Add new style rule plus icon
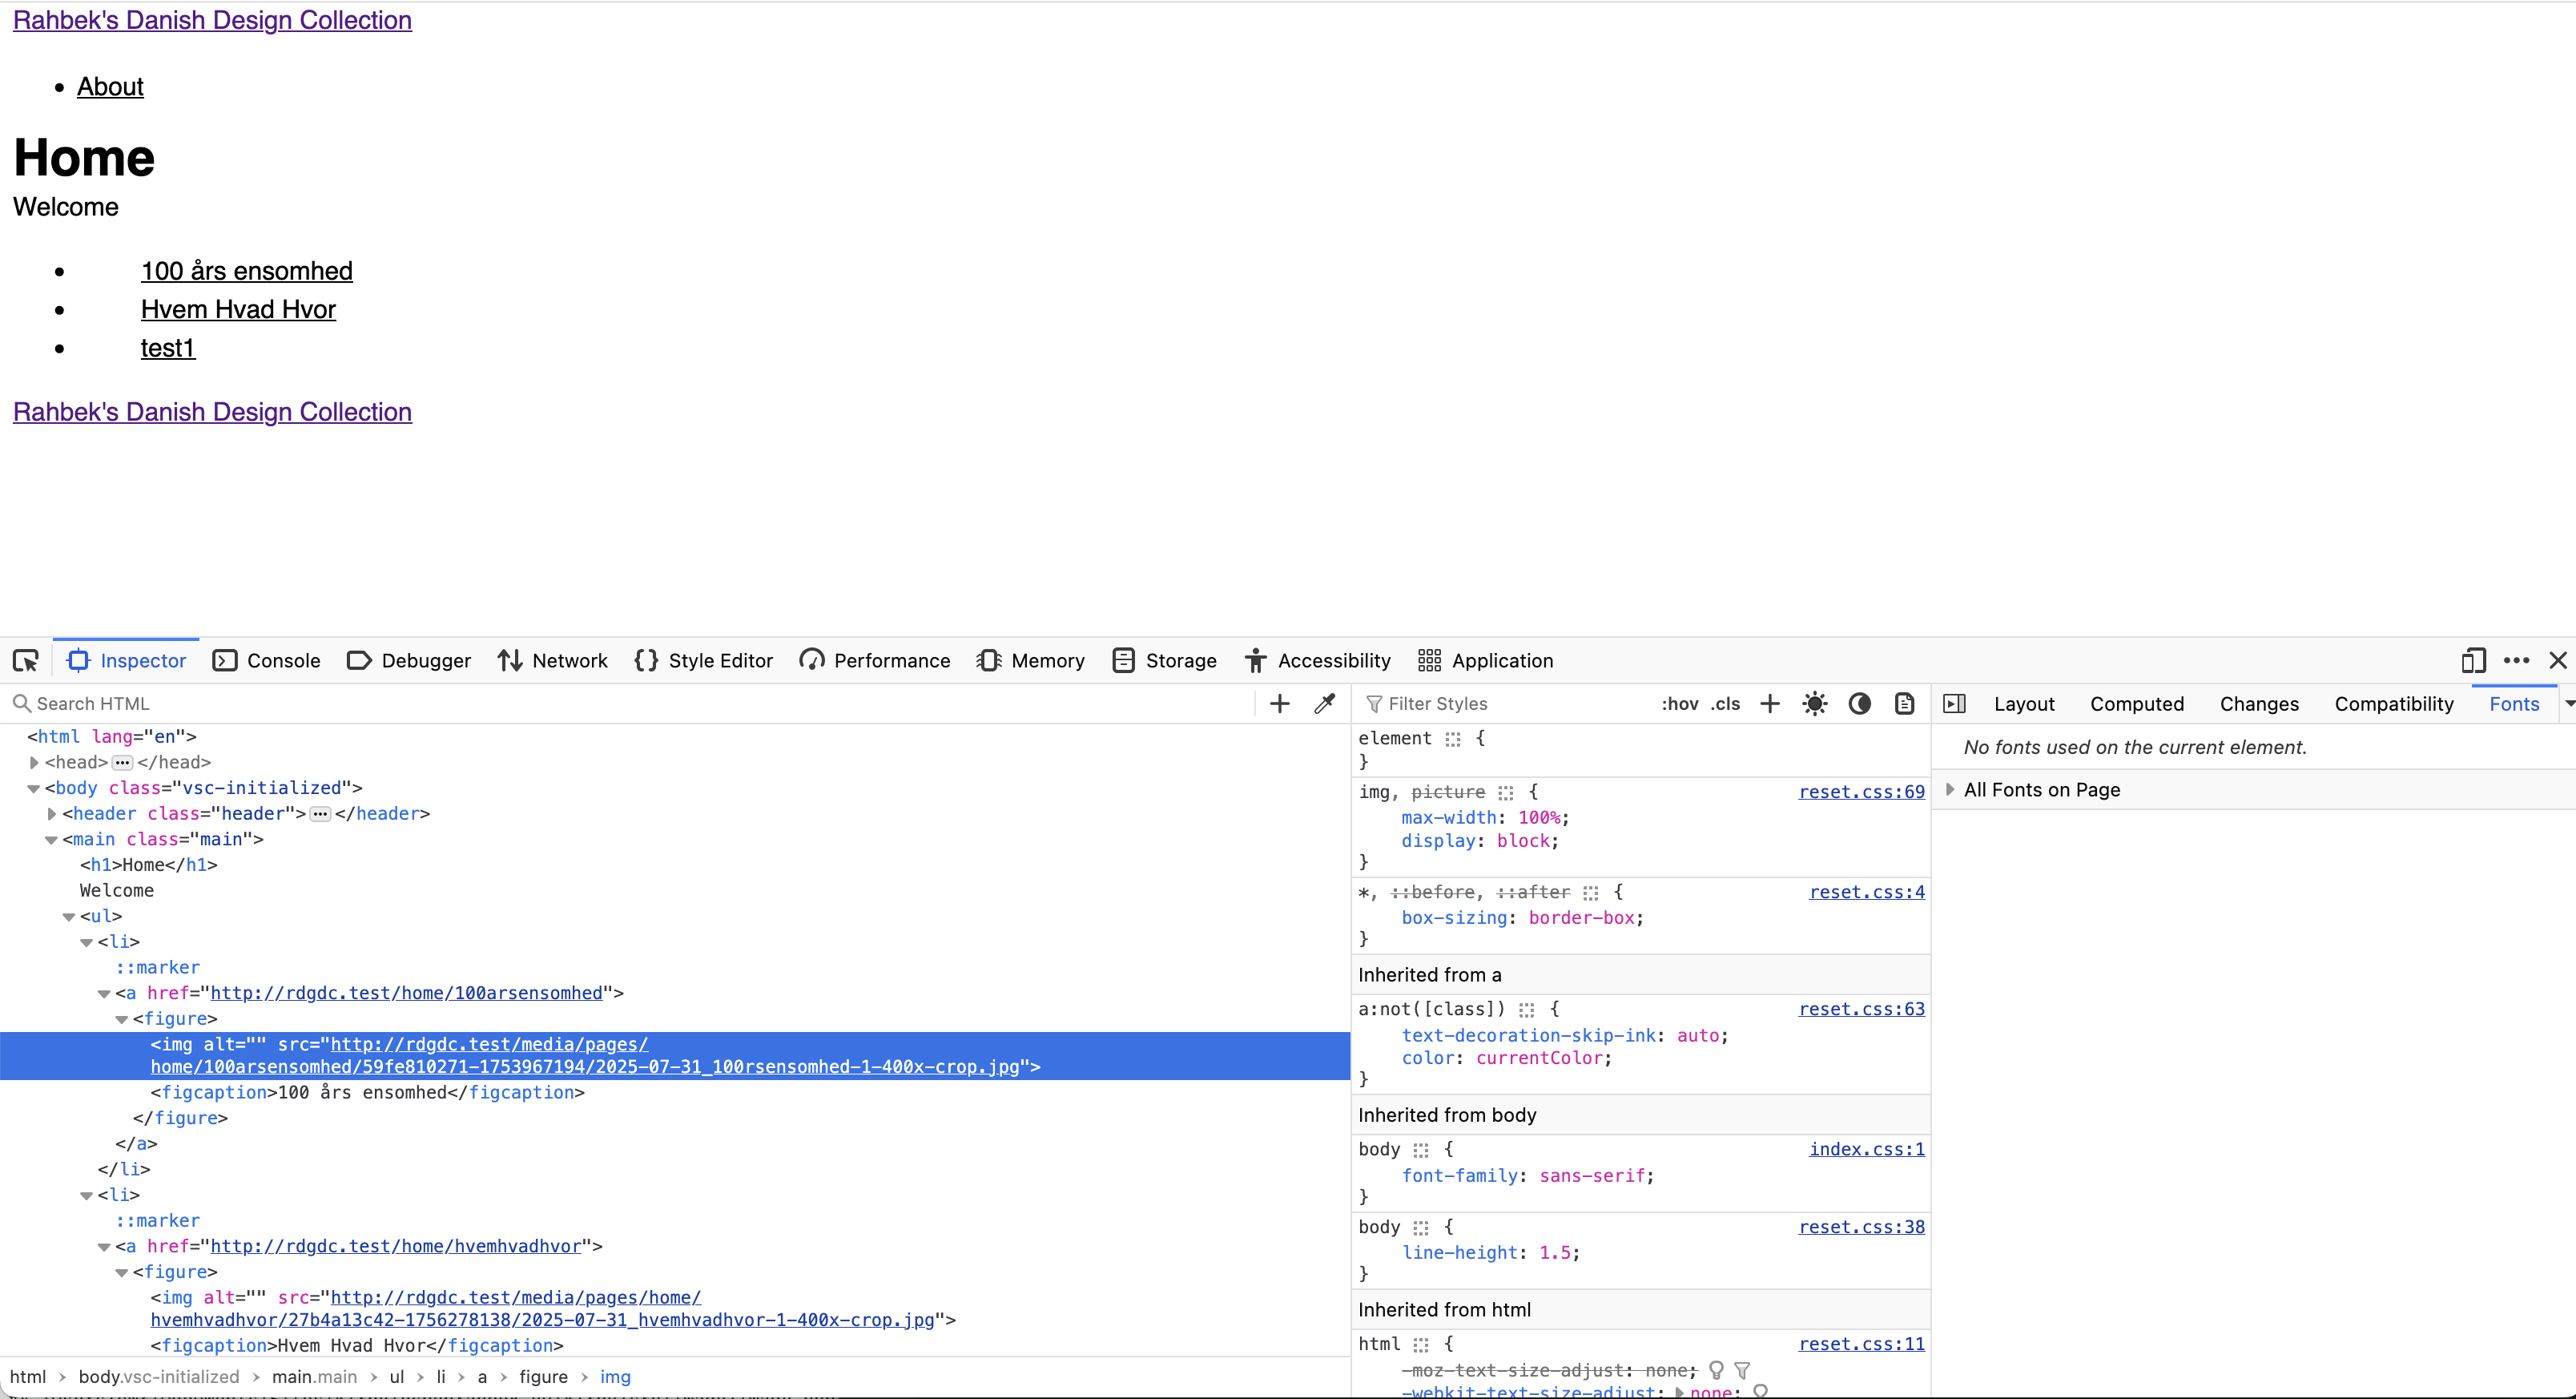The width and height of the screenshot is (2576, 1399). (1769, 704)
